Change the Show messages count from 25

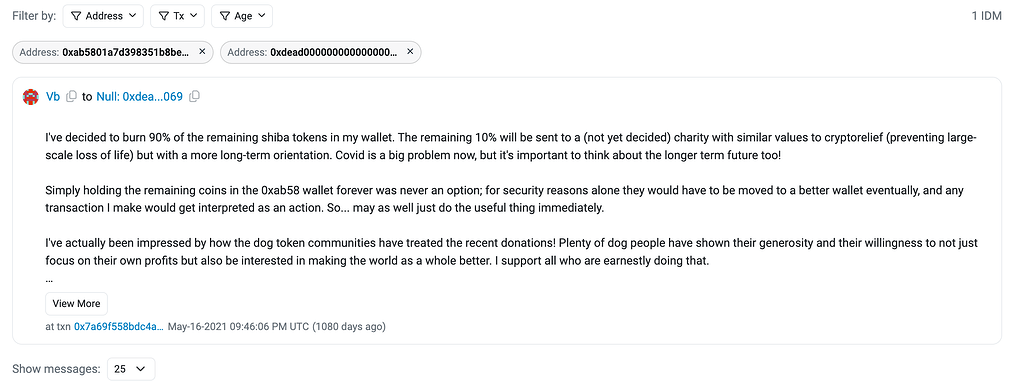[x=129, y=369]
